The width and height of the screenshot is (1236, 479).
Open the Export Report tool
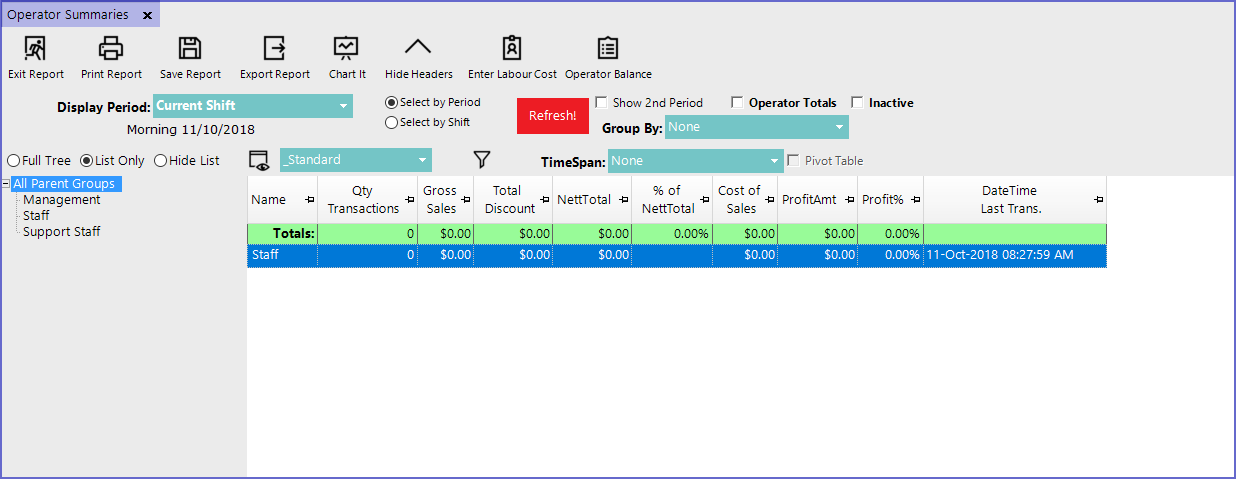[x=274, y=48]
